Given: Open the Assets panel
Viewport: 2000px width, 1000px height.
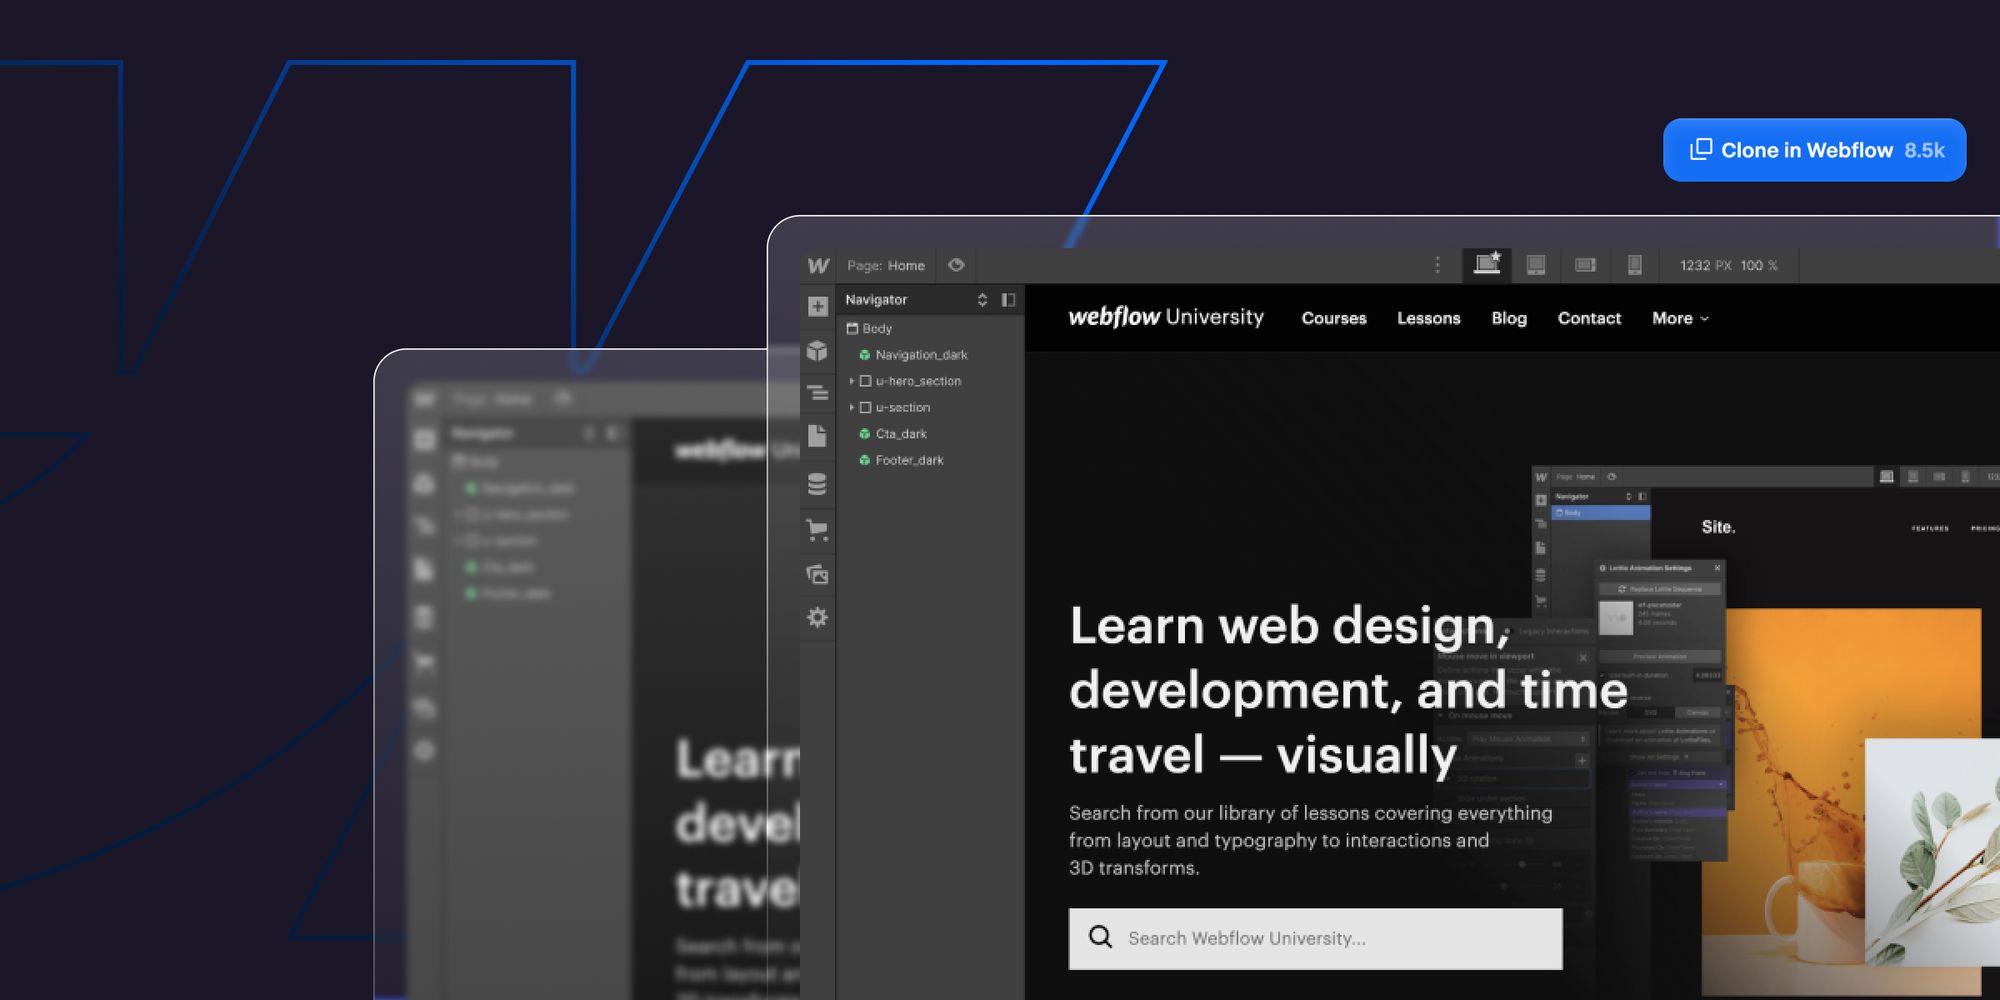Looking at the screenshot, I should (817, 574).
